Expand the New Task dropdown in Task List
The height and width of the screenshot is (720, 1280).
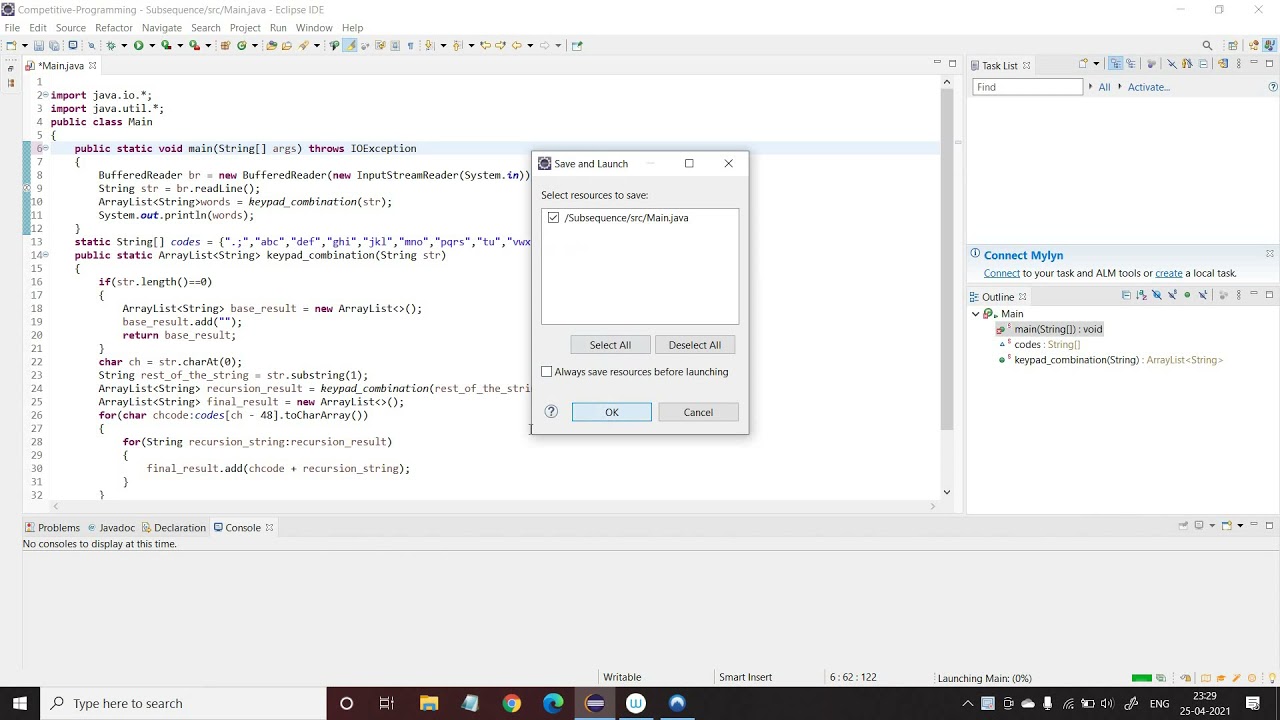1096,65
